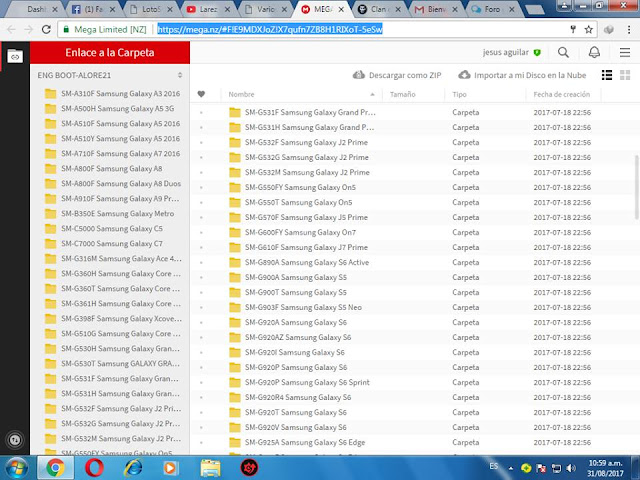Click the browser extension icon beside star
Screen dimensions: 640x480
609,29
